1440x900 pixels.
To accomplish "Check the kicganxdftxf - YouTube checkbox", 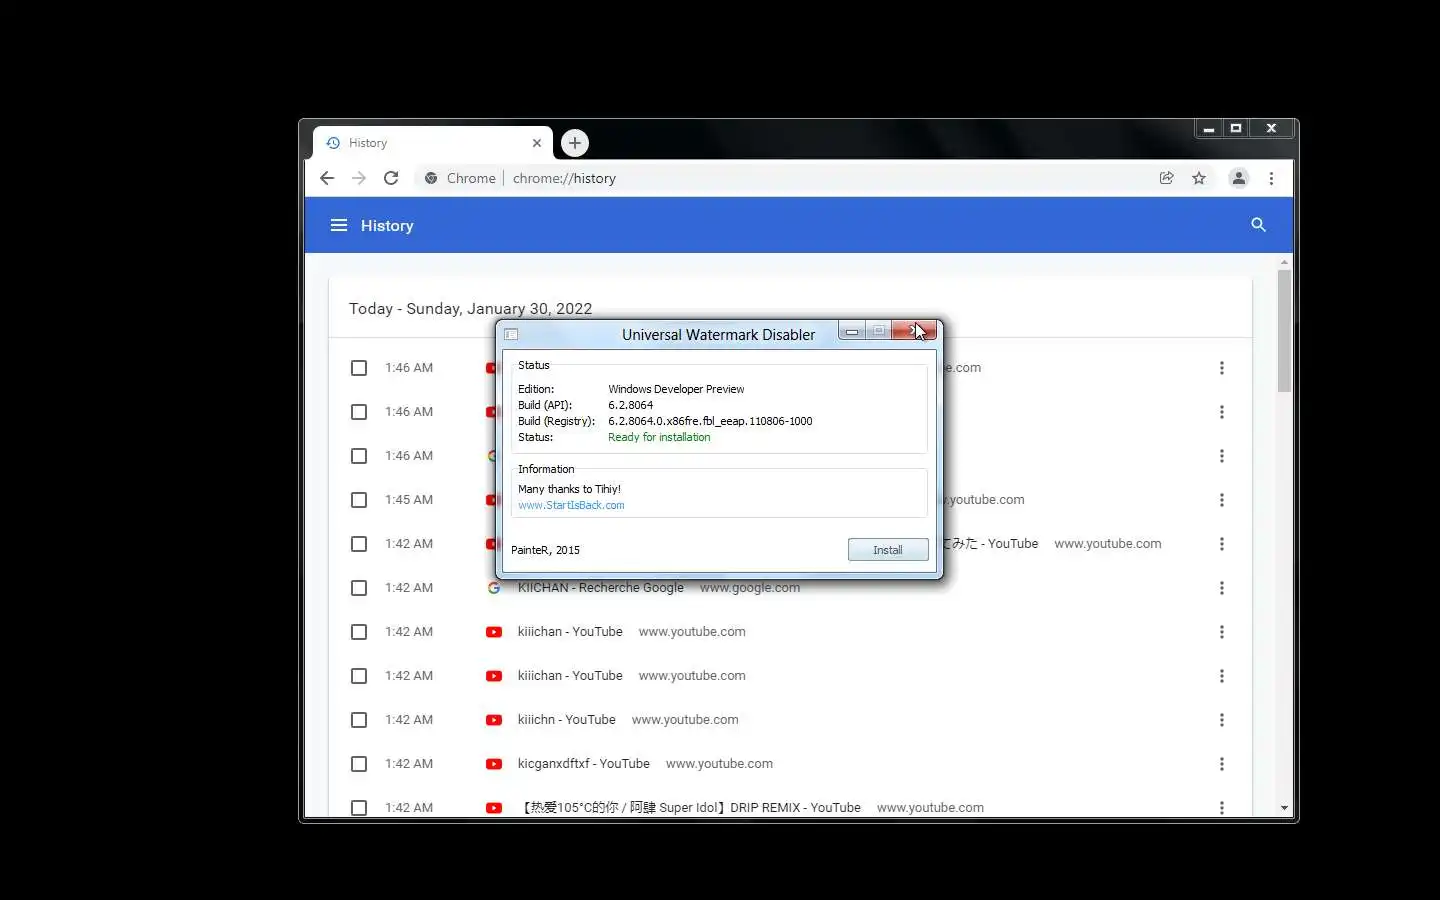I will coord(359,764).
